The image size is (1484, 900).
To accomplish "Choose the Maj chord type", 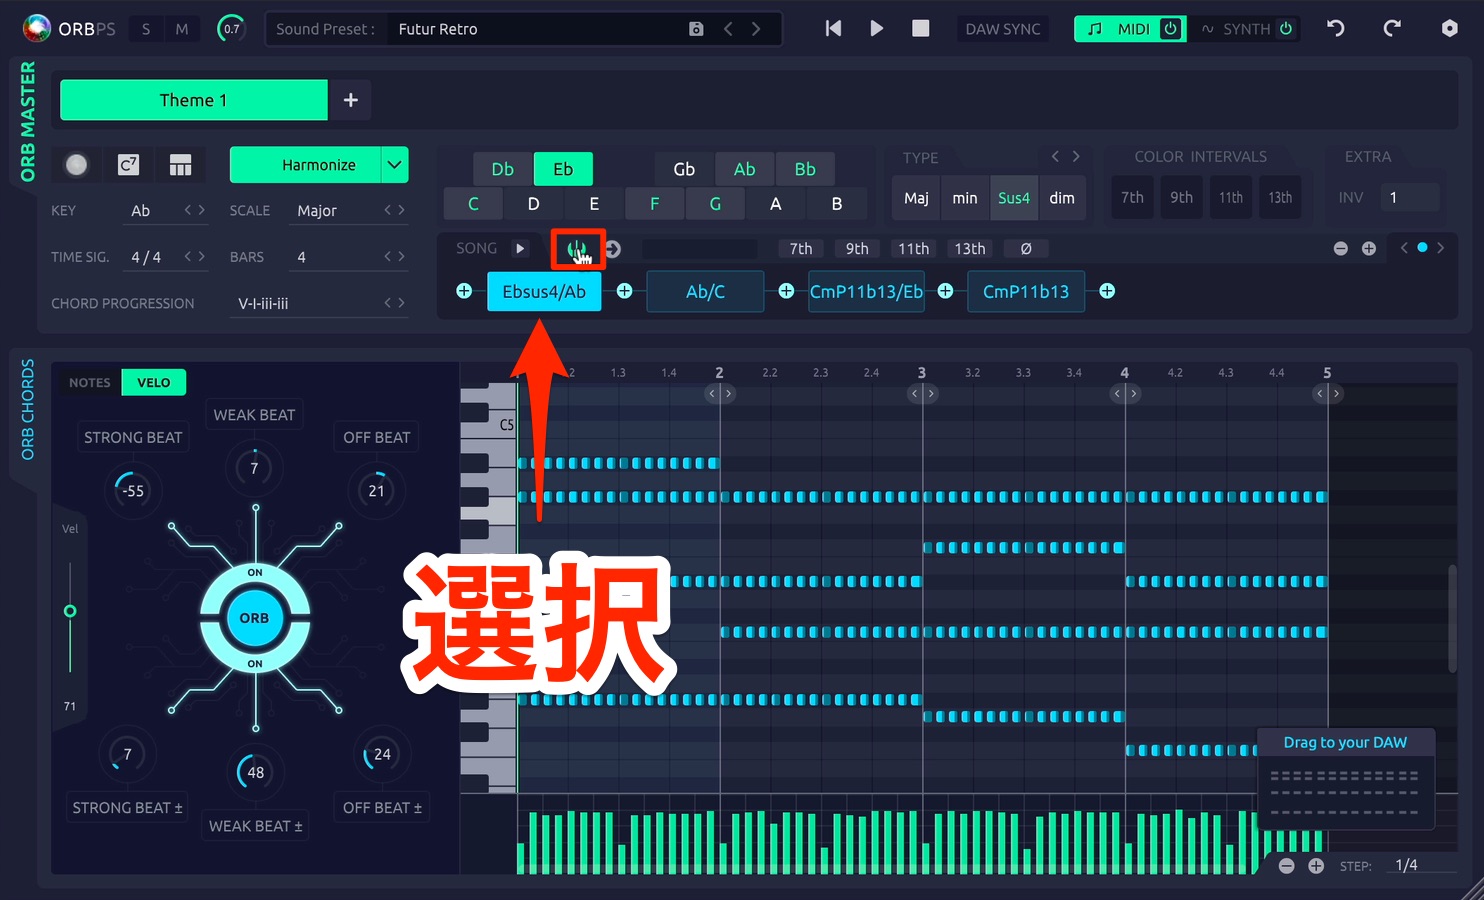I will 916,198.
